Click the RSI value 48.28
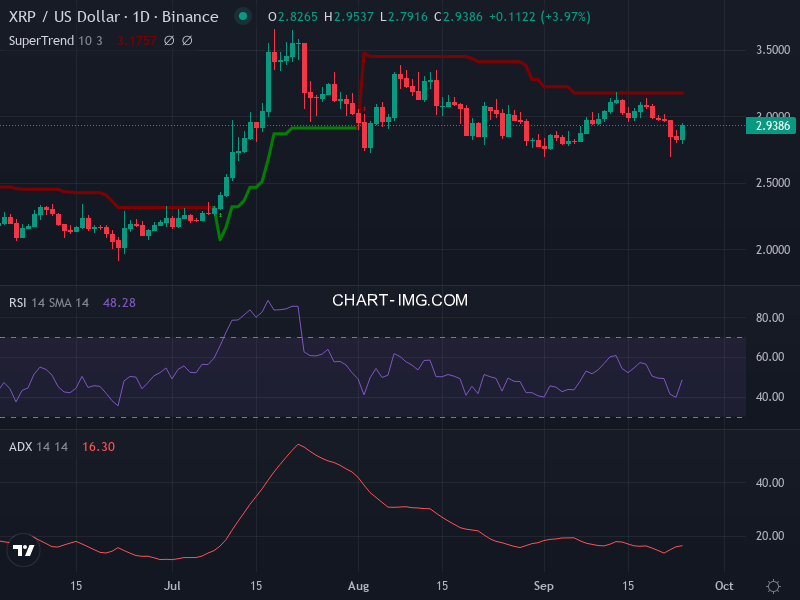 pyautogui.click(x=119, y=302)
